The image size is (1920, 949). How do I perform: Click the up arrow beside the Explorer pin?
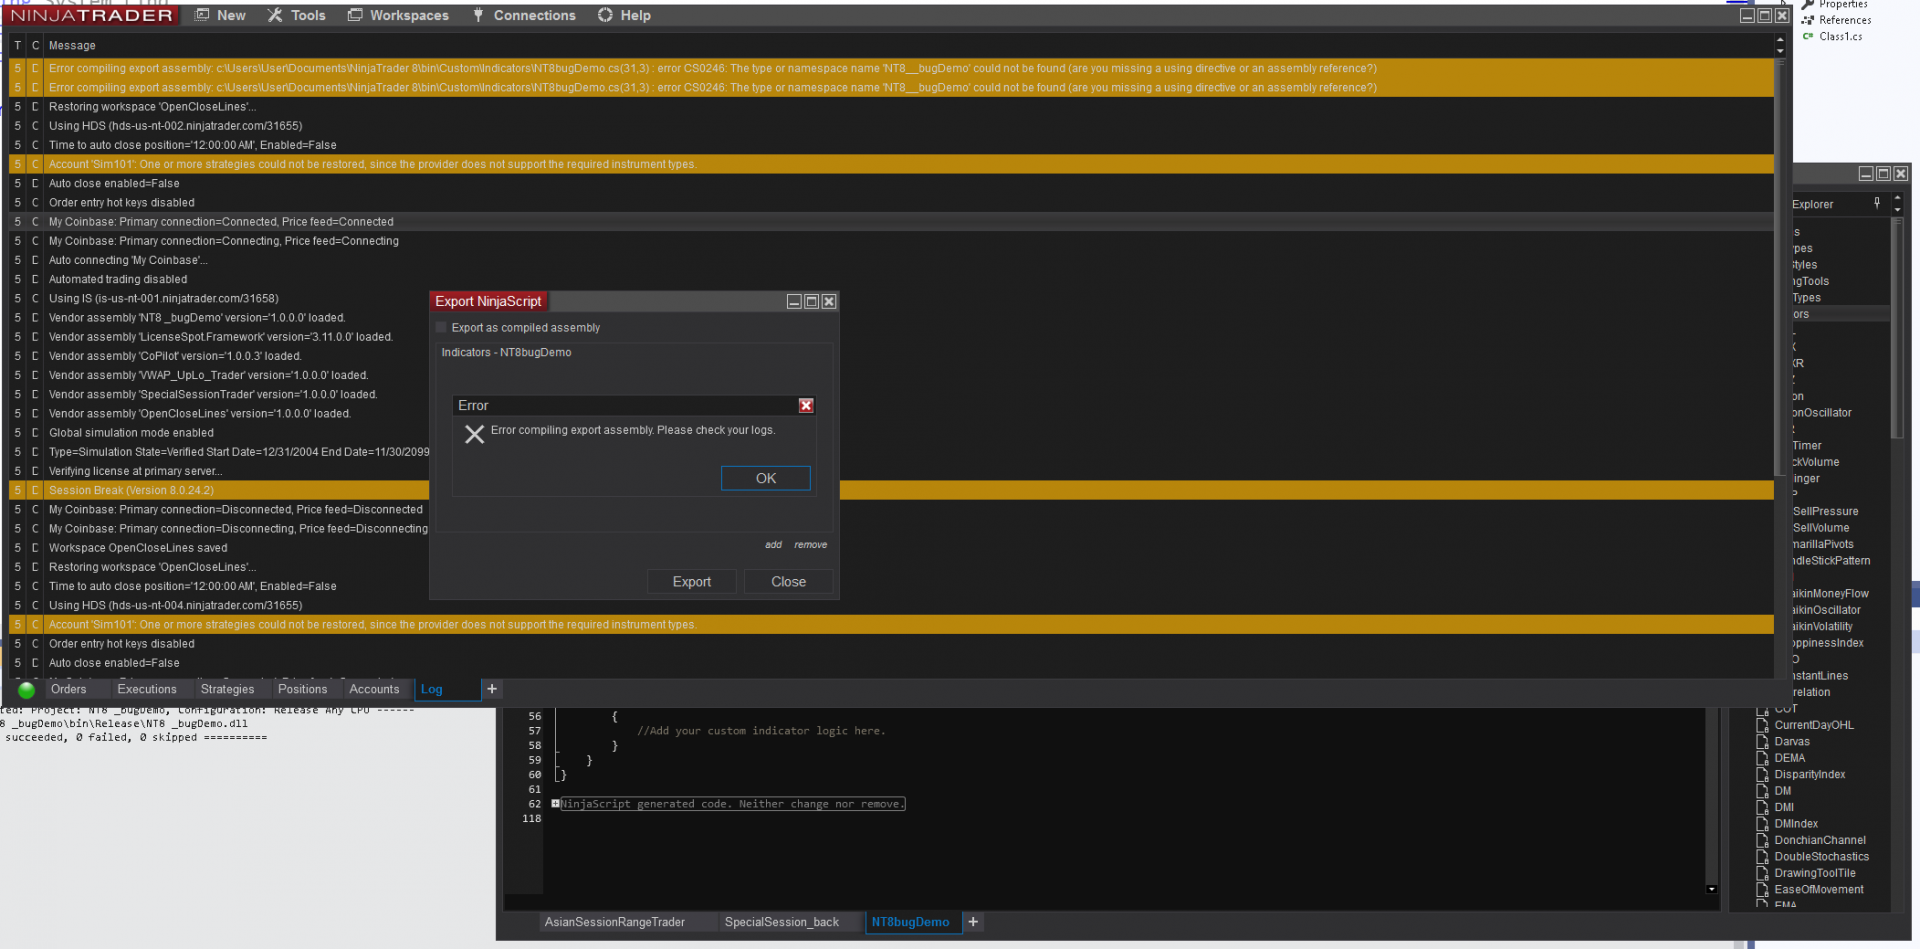1897,199
